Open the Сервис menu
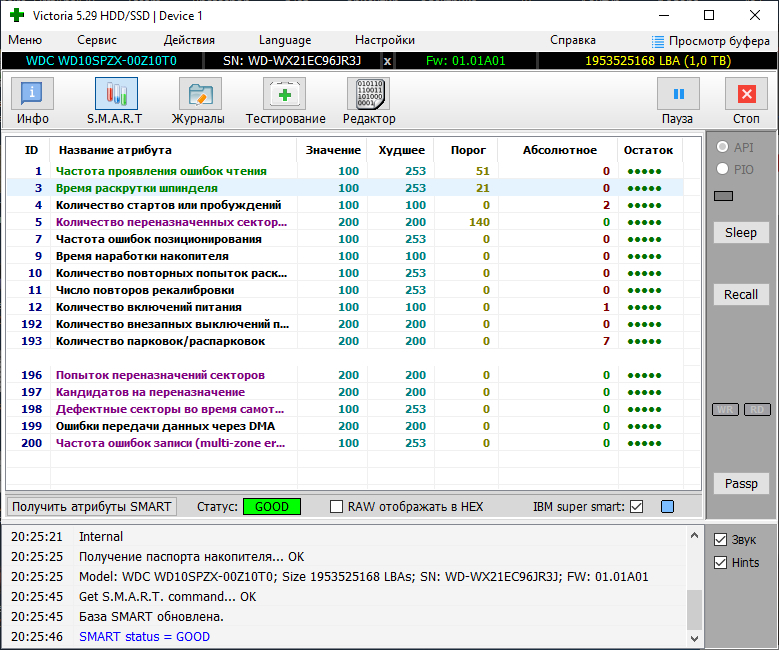The width and height of the screenshot is (779, 650). tap(97, 40)
